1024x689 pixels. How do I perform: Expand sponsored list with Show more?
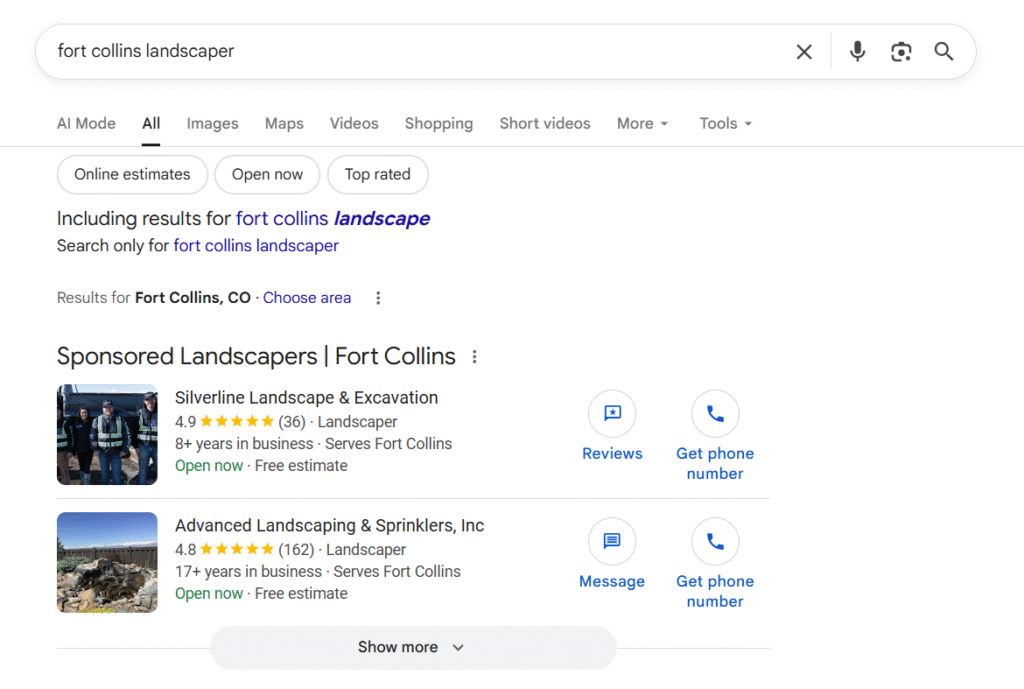(412, 647)
